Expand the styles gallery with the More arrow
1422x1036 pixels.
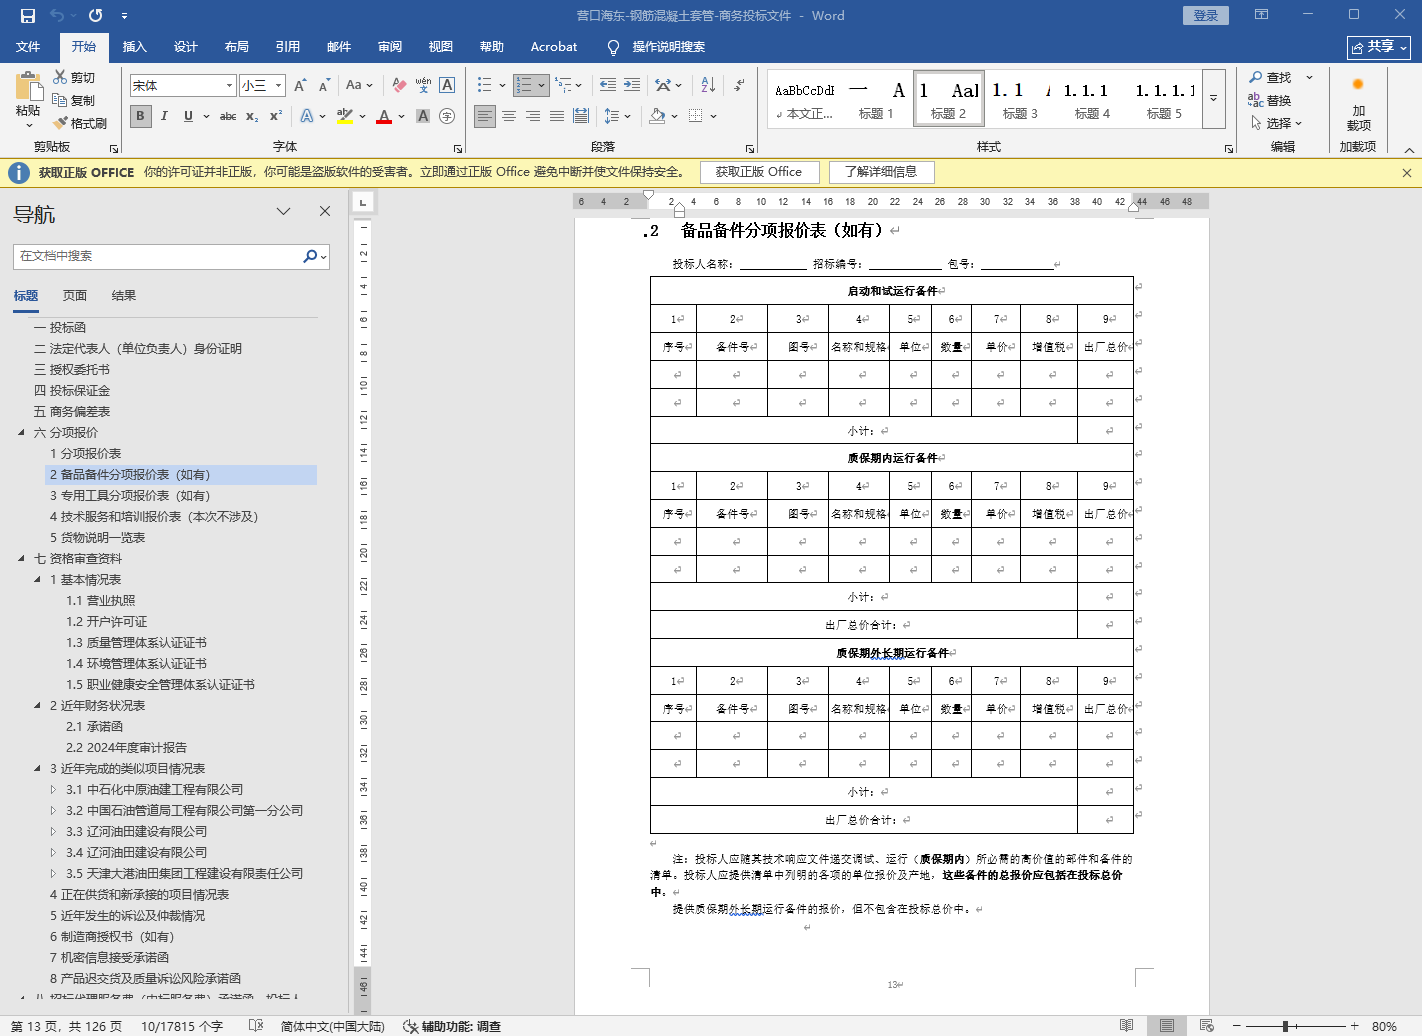click(x=1213, y=99)
